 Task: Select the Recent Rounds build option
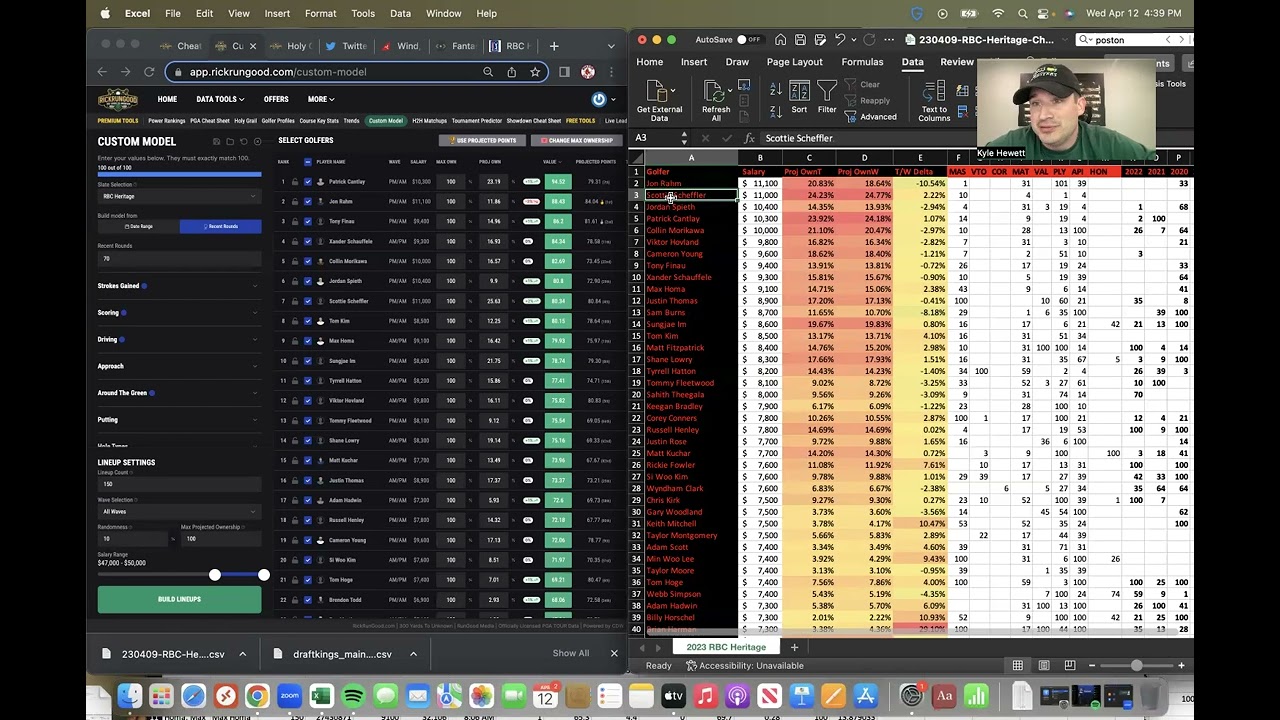(220, 227)
